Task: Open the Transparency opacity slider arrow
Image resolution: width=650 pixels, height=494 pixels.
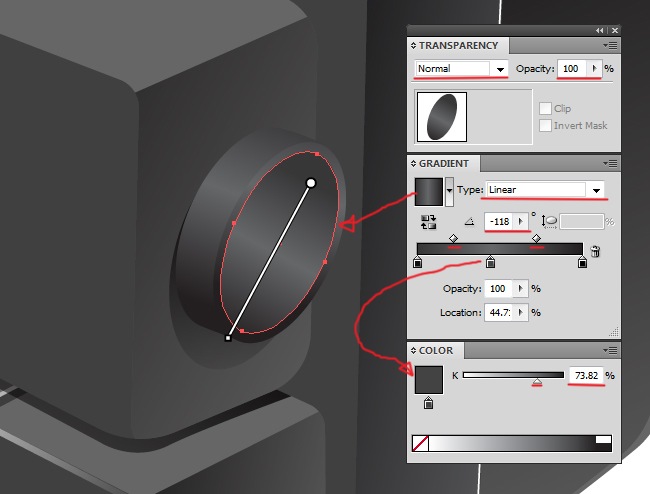Action: tap(594, 69)
